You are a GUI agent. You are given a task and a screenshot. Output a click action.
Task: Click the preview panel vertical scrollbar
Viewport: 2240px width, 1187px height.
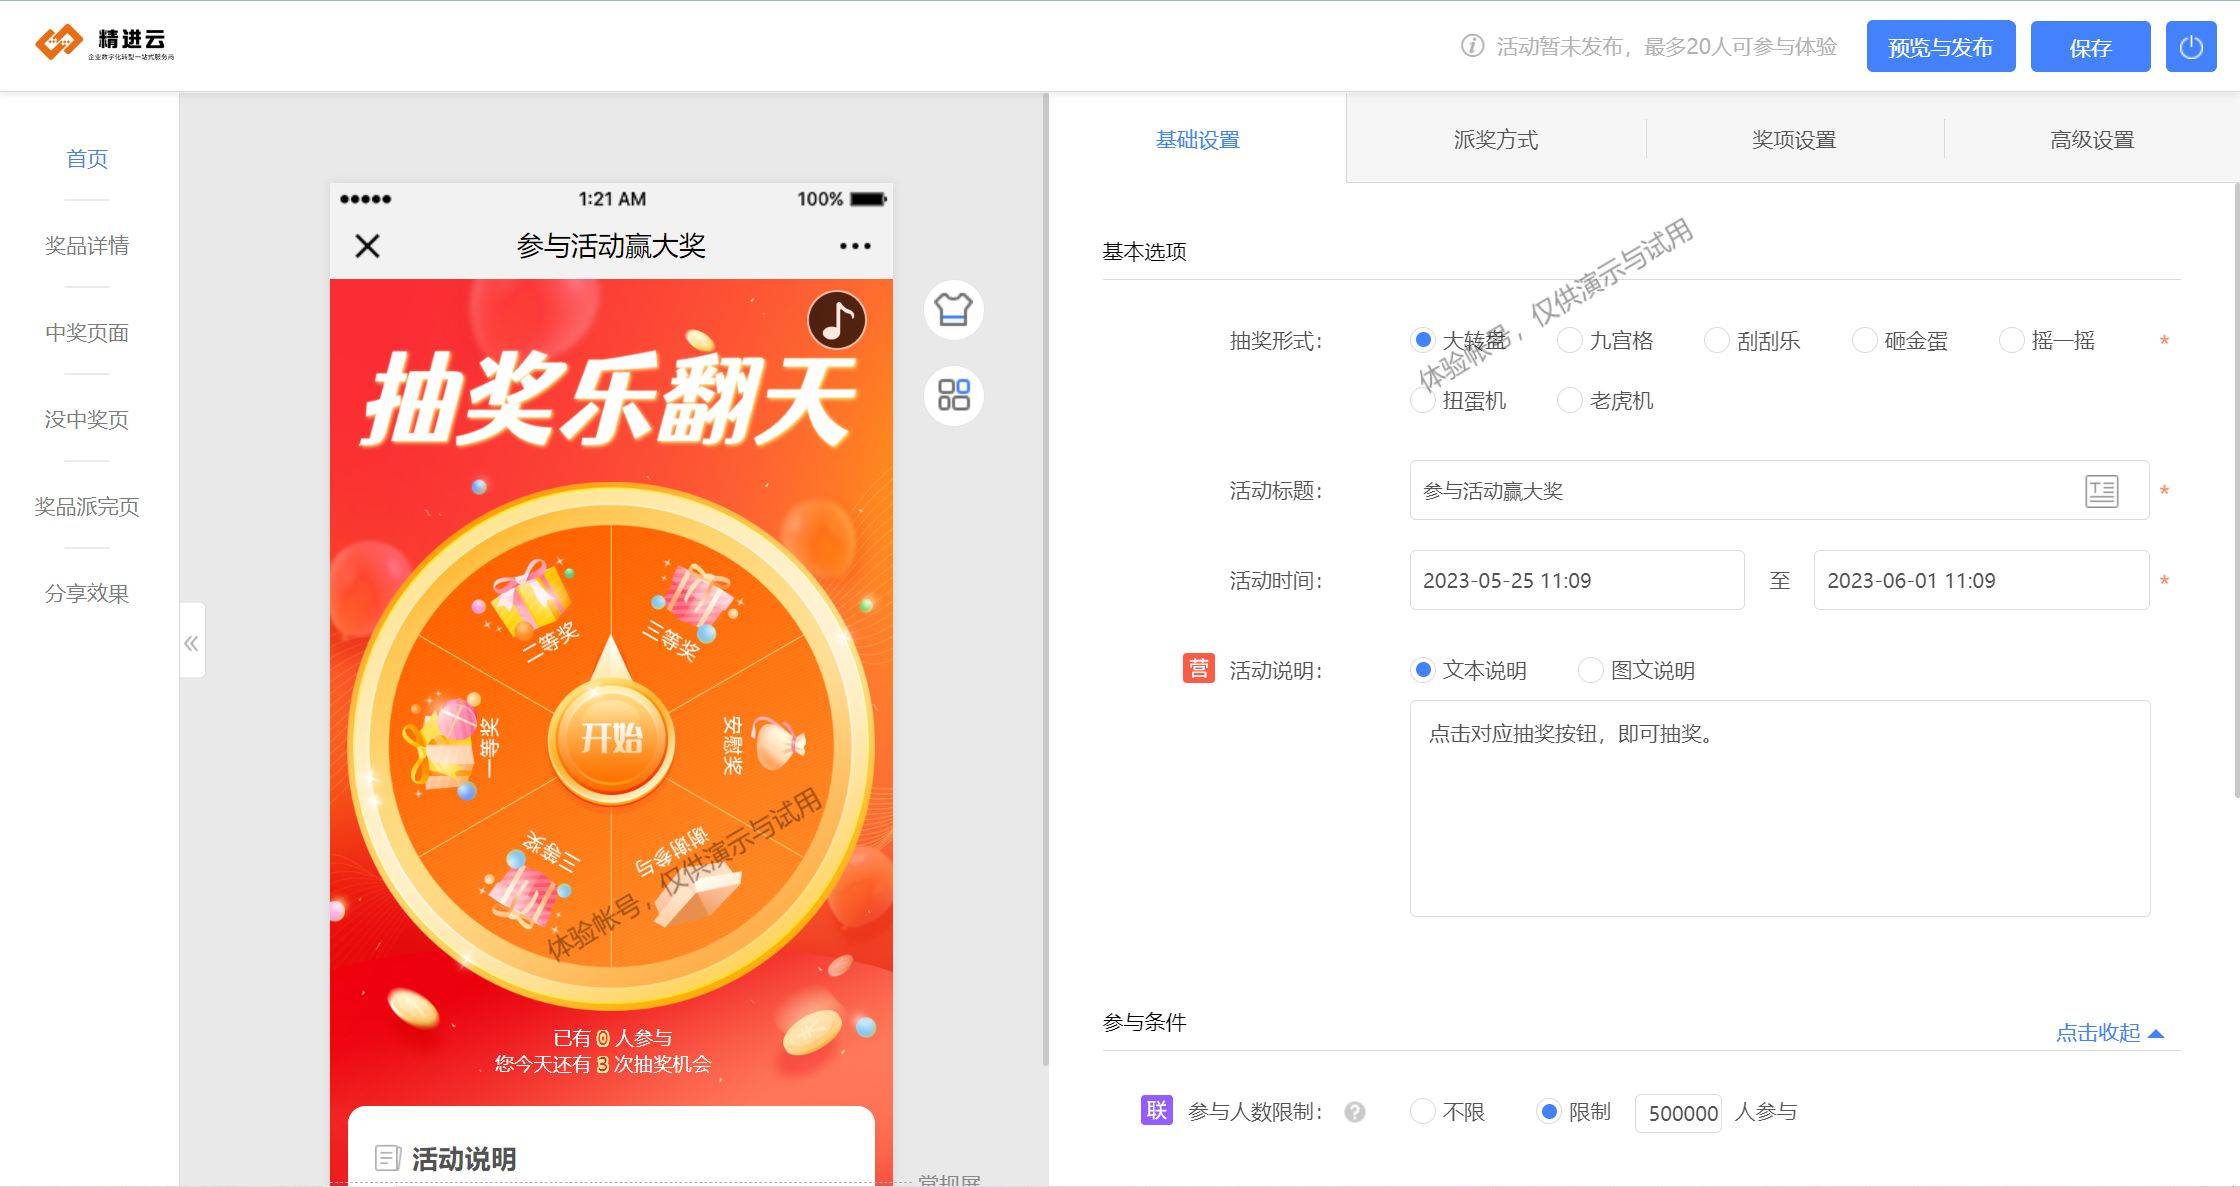pyautogui.click(x=1045, y=580)
